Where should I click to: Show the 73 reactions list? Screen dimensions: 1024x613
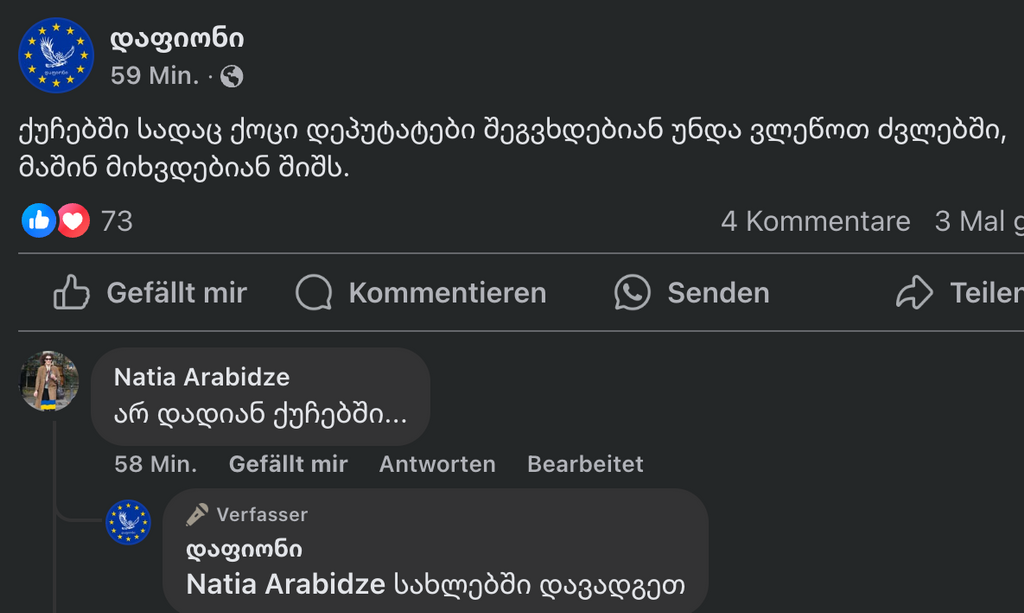coord(117,221)
